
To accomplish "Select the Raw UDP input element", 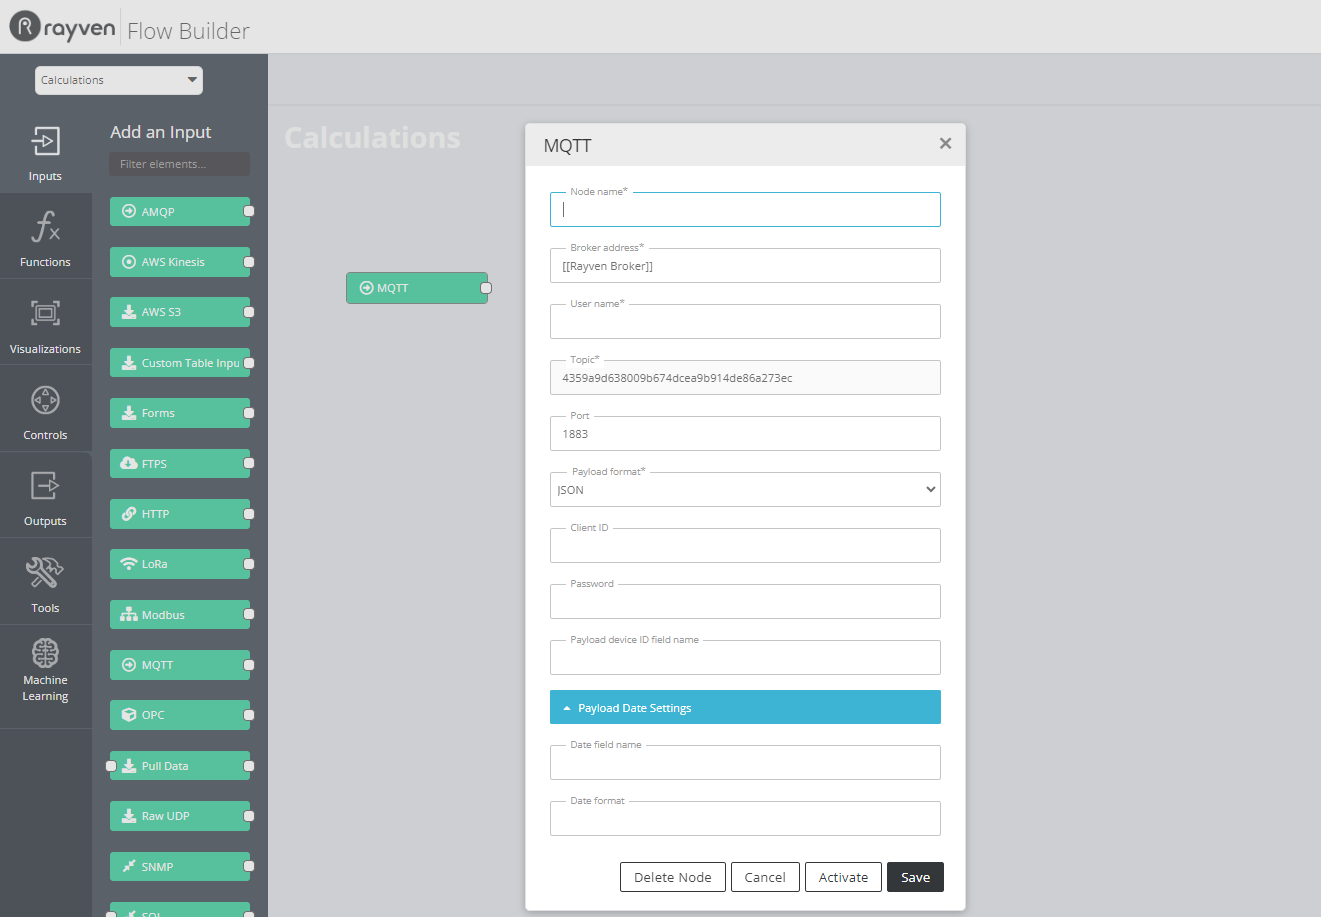I will tap(180, 816).
